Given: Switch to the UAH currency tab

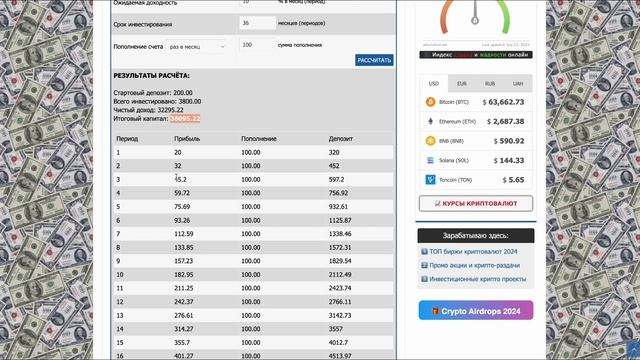Looking at the screenshot, I should pyautogui.click(x=518, y=84).
